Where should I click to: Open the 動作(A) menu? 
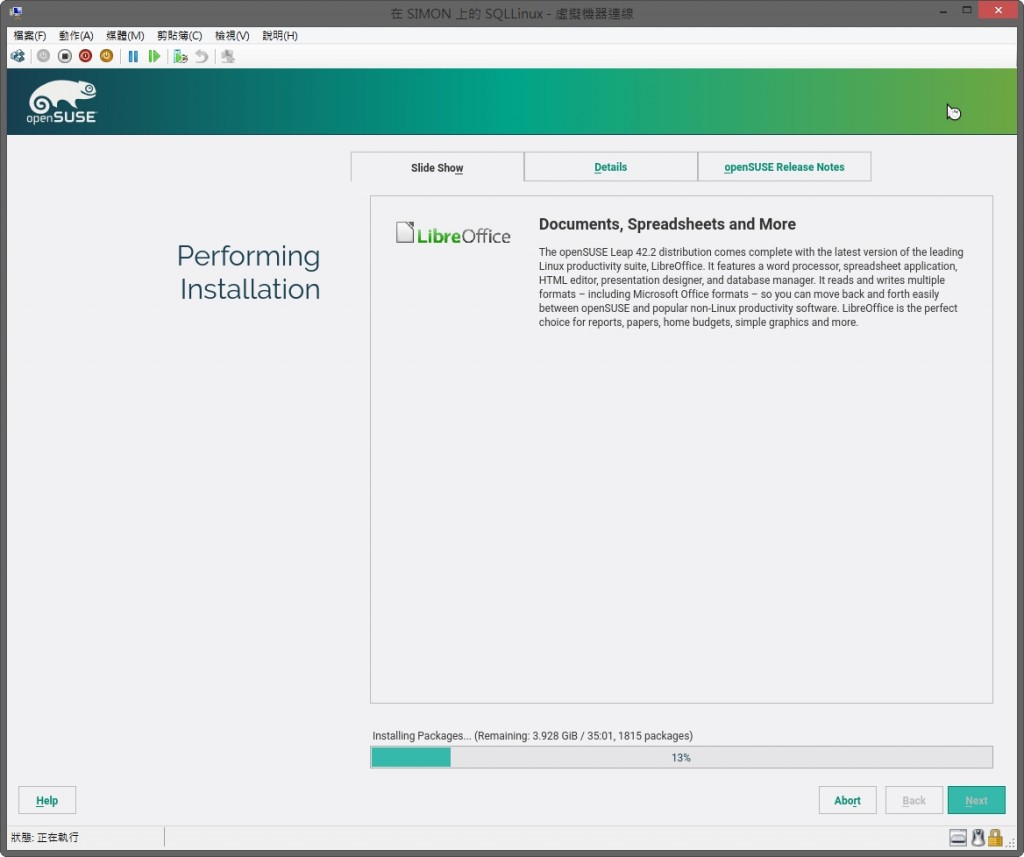pos(76,35)
